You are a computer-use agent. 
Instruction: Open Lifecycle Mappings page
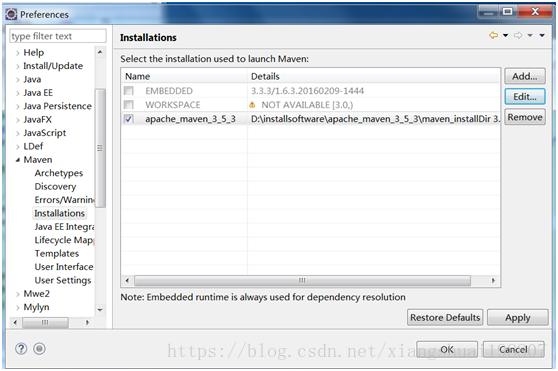point(64,240)
